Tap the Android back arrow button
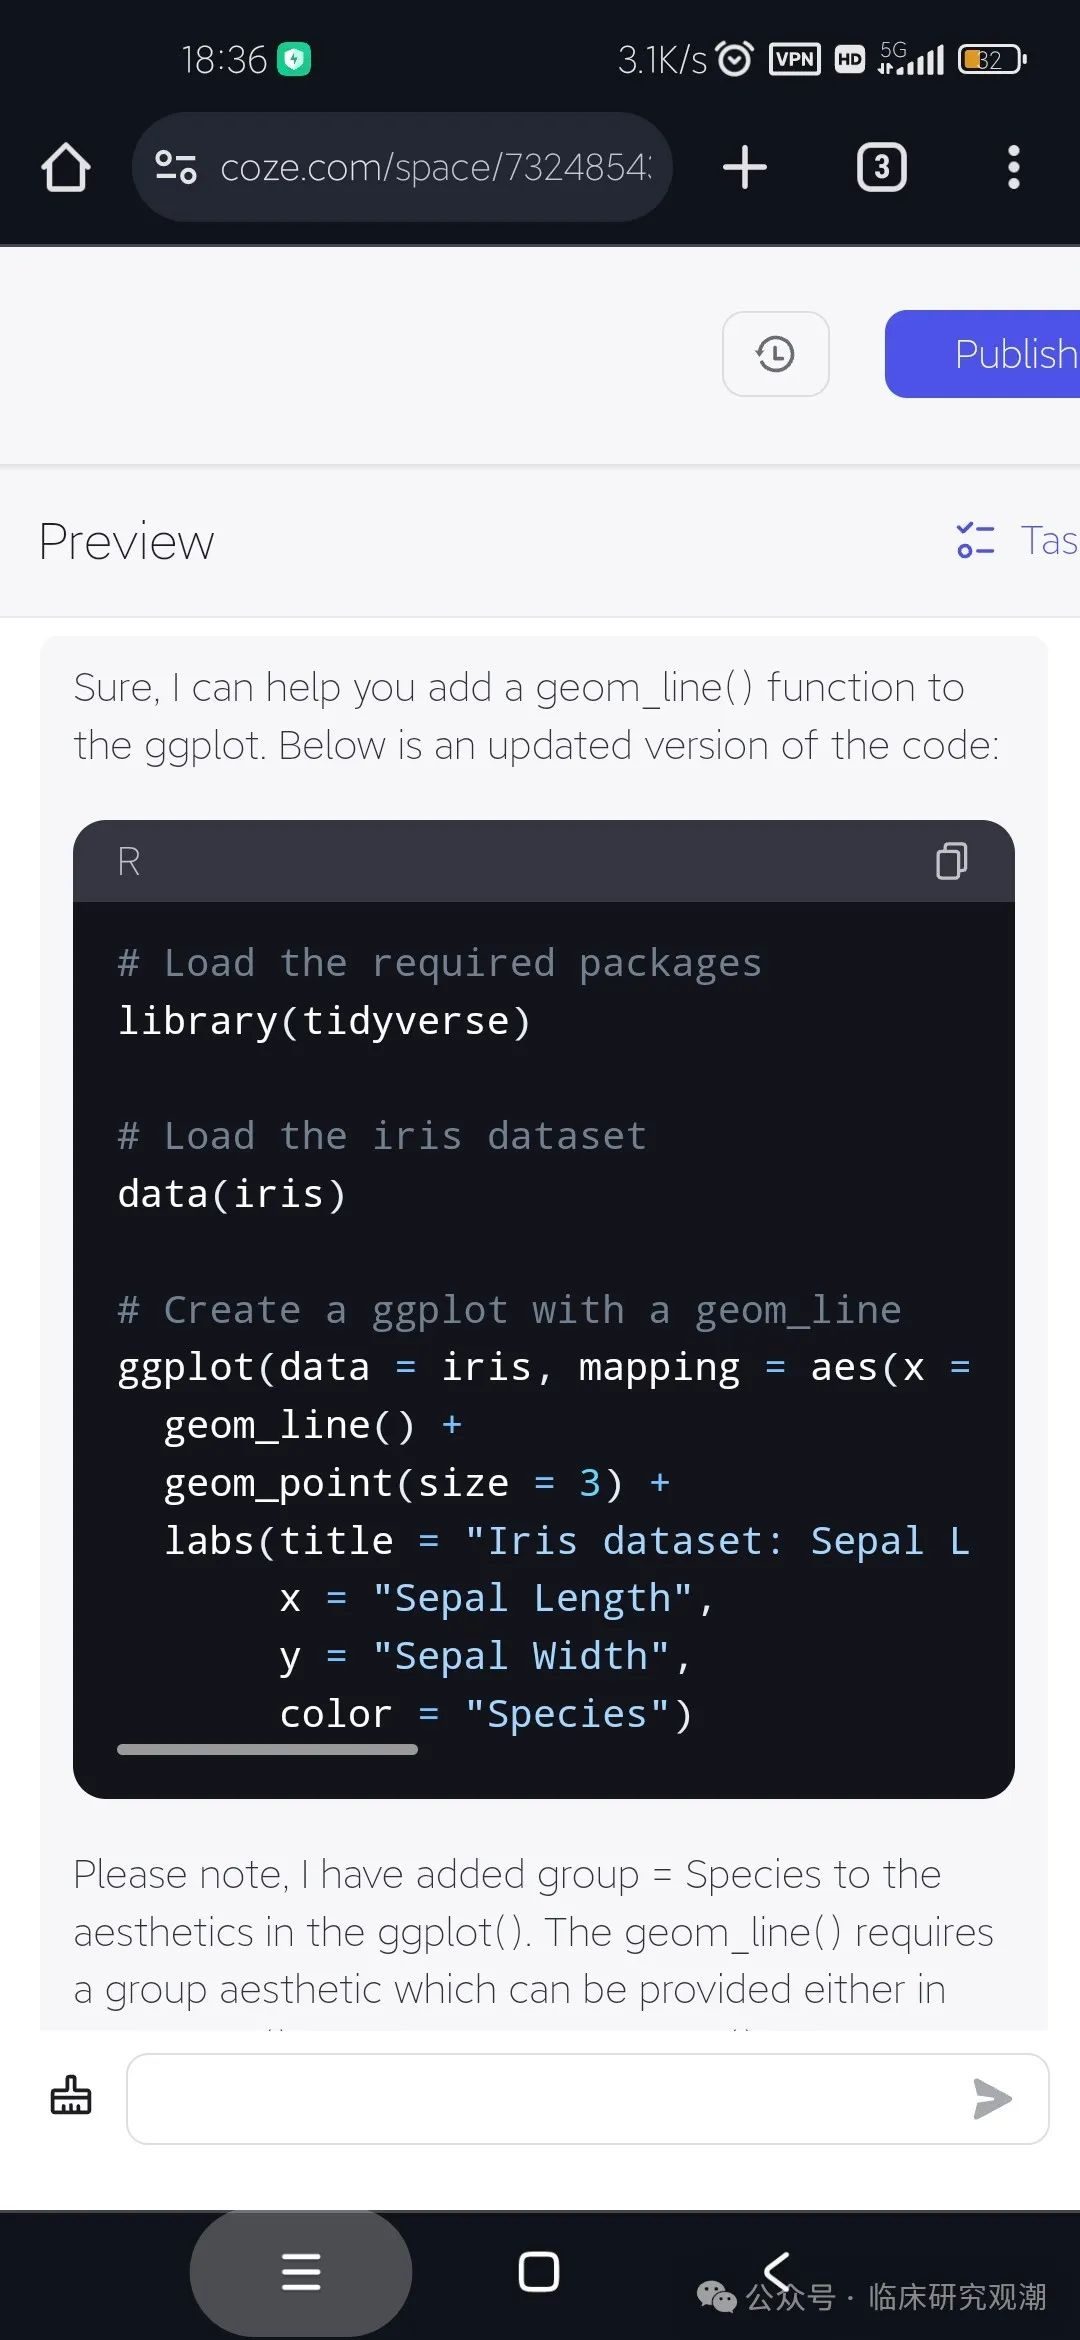Viewport: 1080px width, 2340px height. pos(777,2270)
